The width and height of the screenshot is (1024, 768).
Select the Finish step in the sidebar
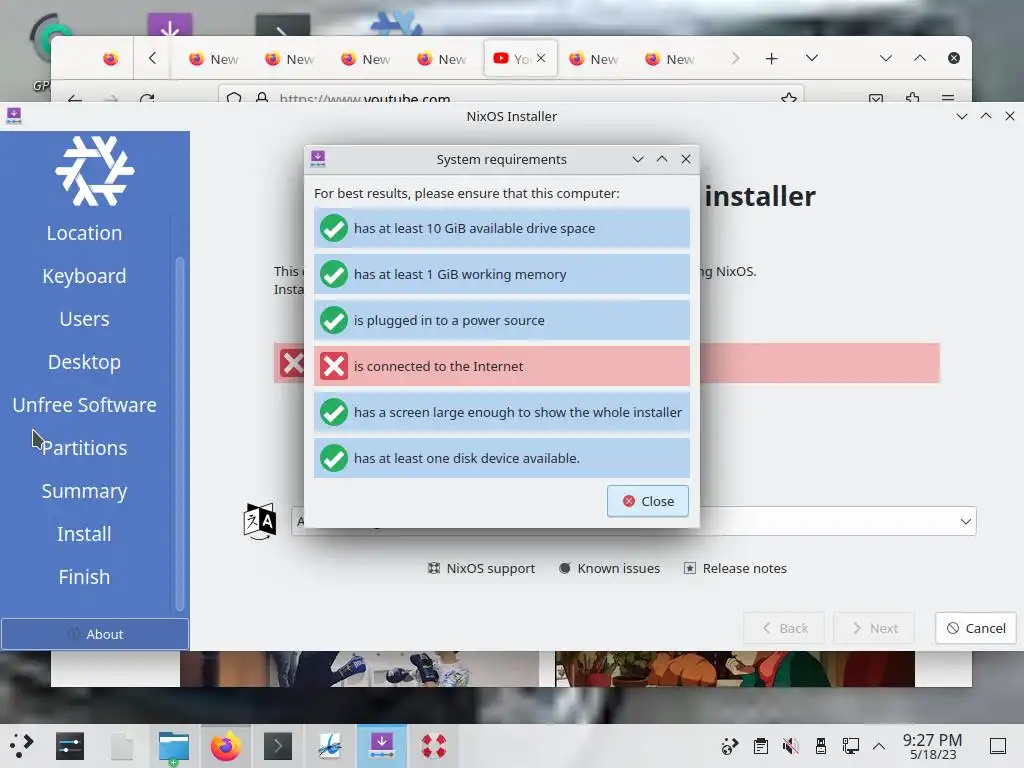(84, 577)
